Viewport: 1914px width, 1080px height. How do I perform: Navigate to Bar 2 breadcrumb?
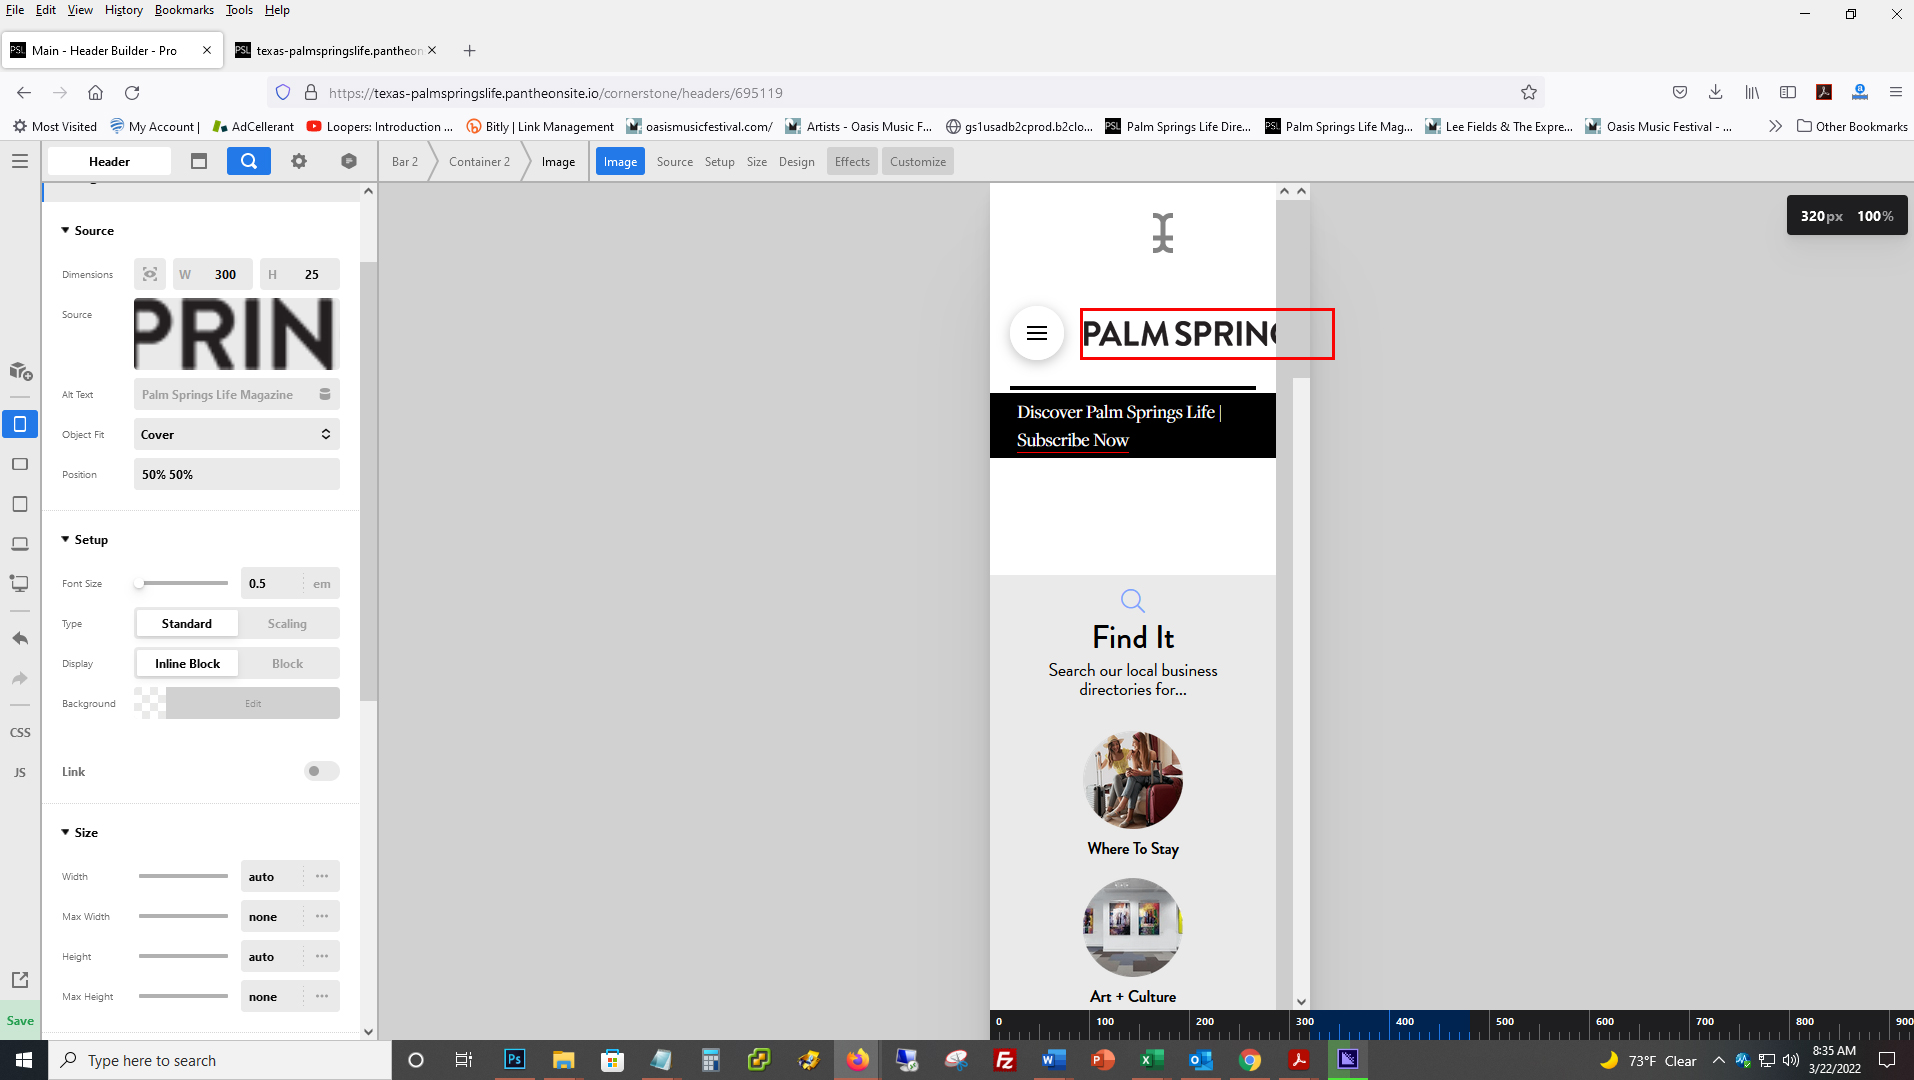405,161
